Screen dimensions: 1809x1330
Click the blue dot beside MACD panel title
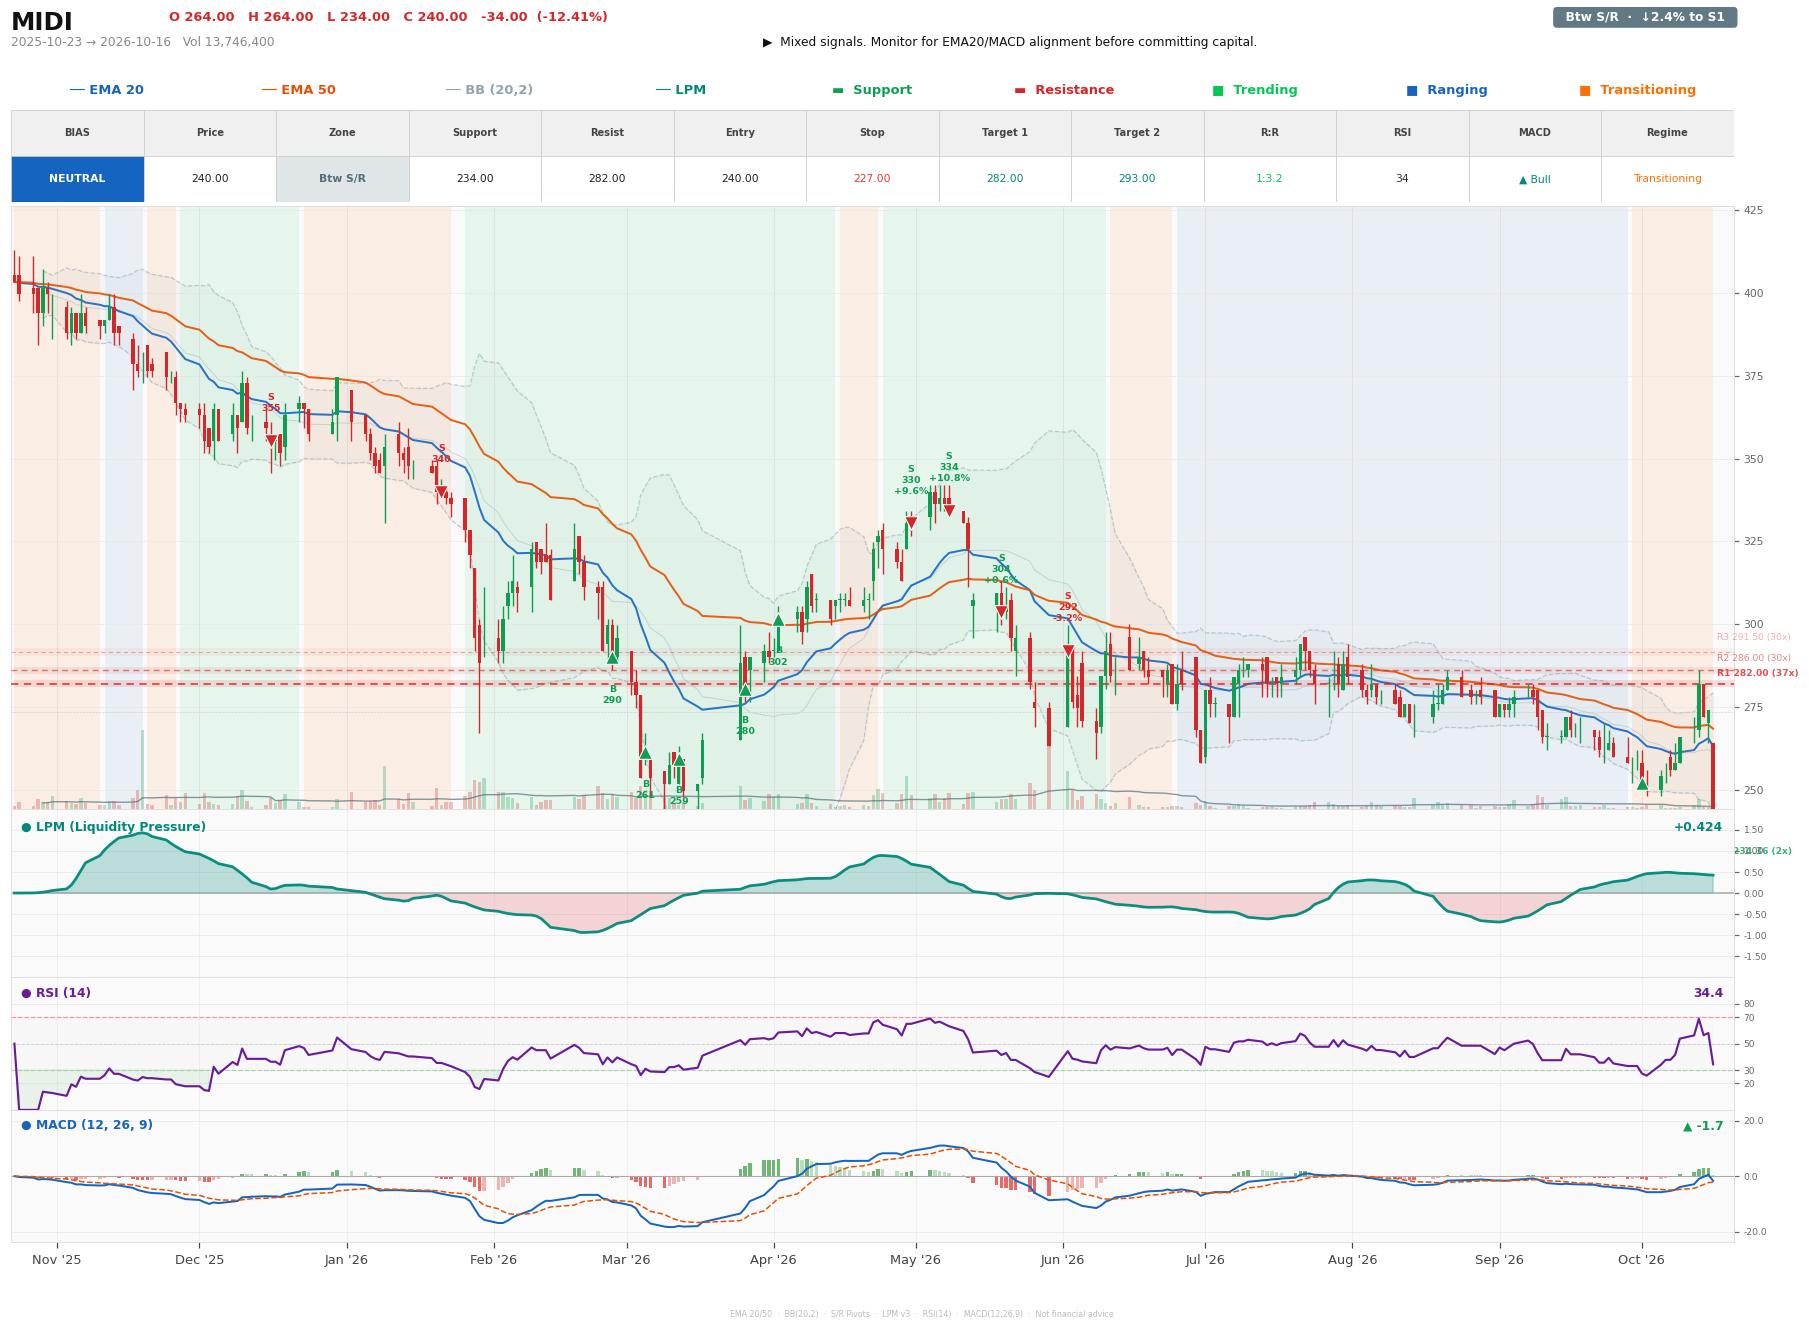(x=26, y=1125)
